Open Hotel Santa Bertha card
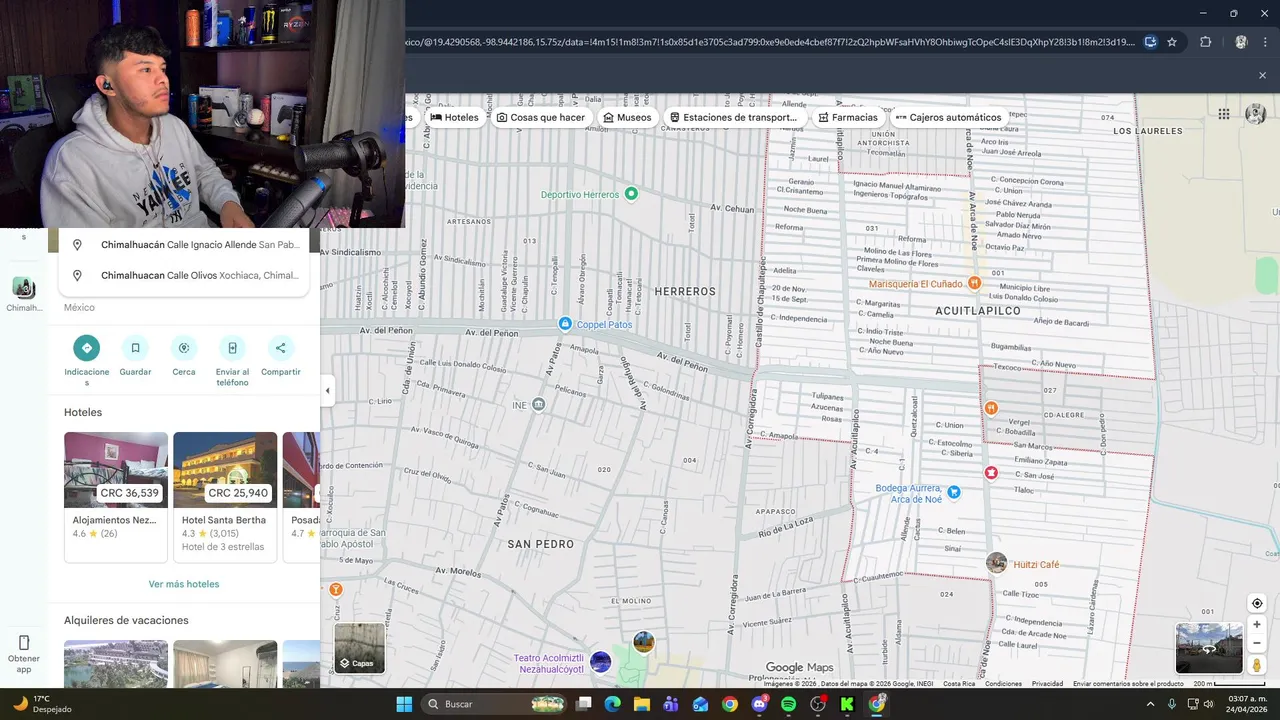 (x=225, y=497)
